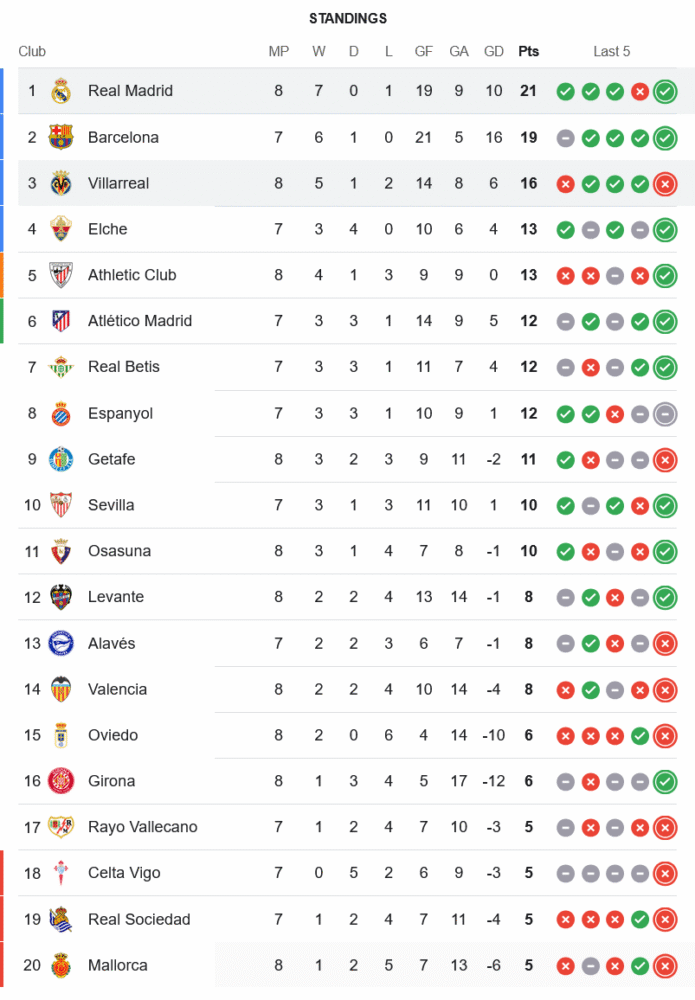Click the Pts column header
The height and width of the screenshot is (1000, 695).
(x=528, y=52)
